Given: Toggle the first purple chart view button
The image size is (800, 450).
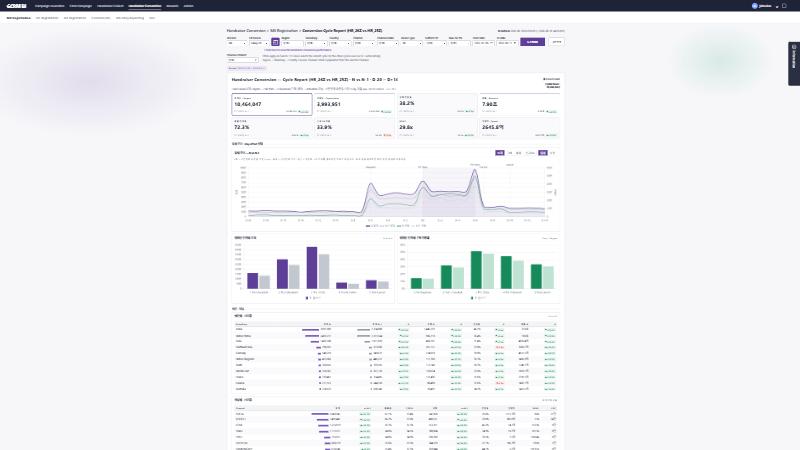Looking at the screenshot, I should (499, 153).
